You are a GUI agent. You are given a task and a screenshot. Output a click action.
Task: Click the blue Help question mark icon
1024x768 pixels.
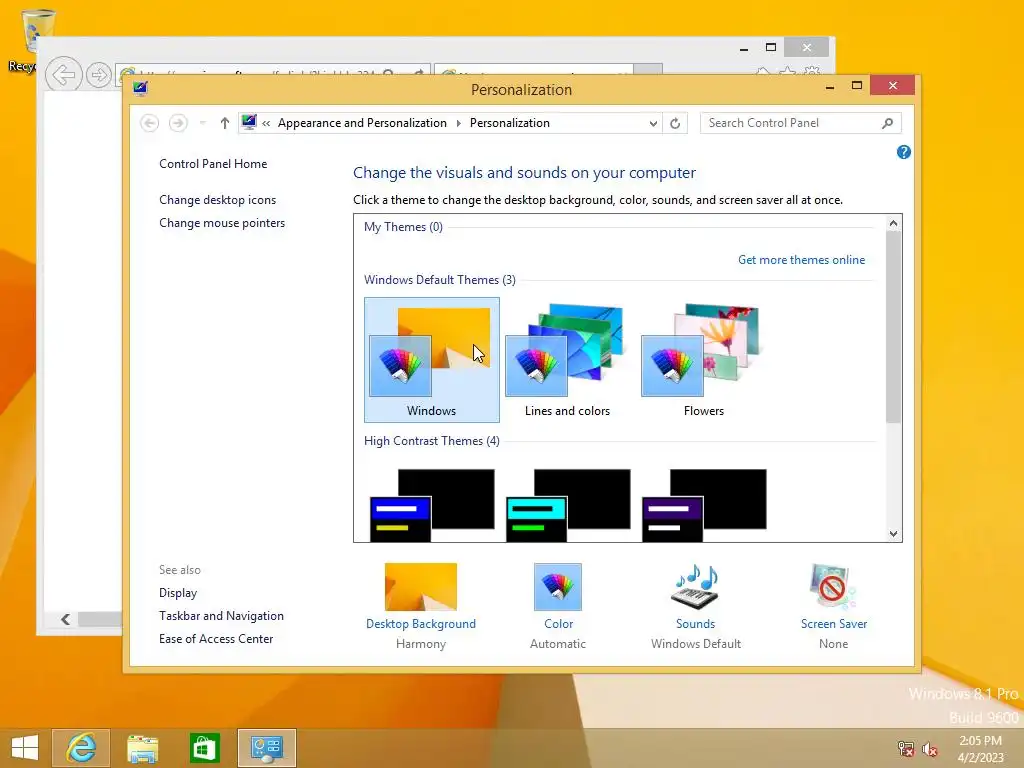904,152
